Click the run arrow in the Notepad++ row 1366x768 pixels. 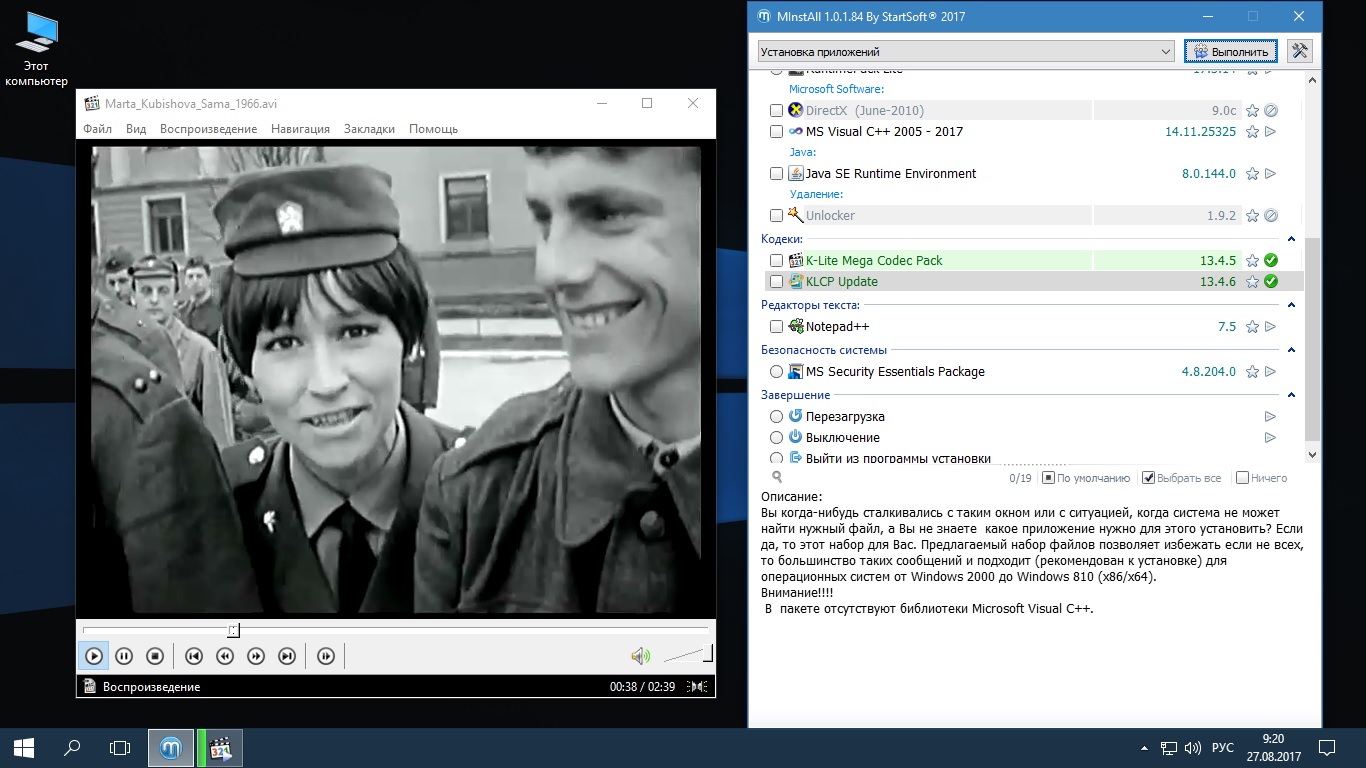click(x=1271, y=327)
